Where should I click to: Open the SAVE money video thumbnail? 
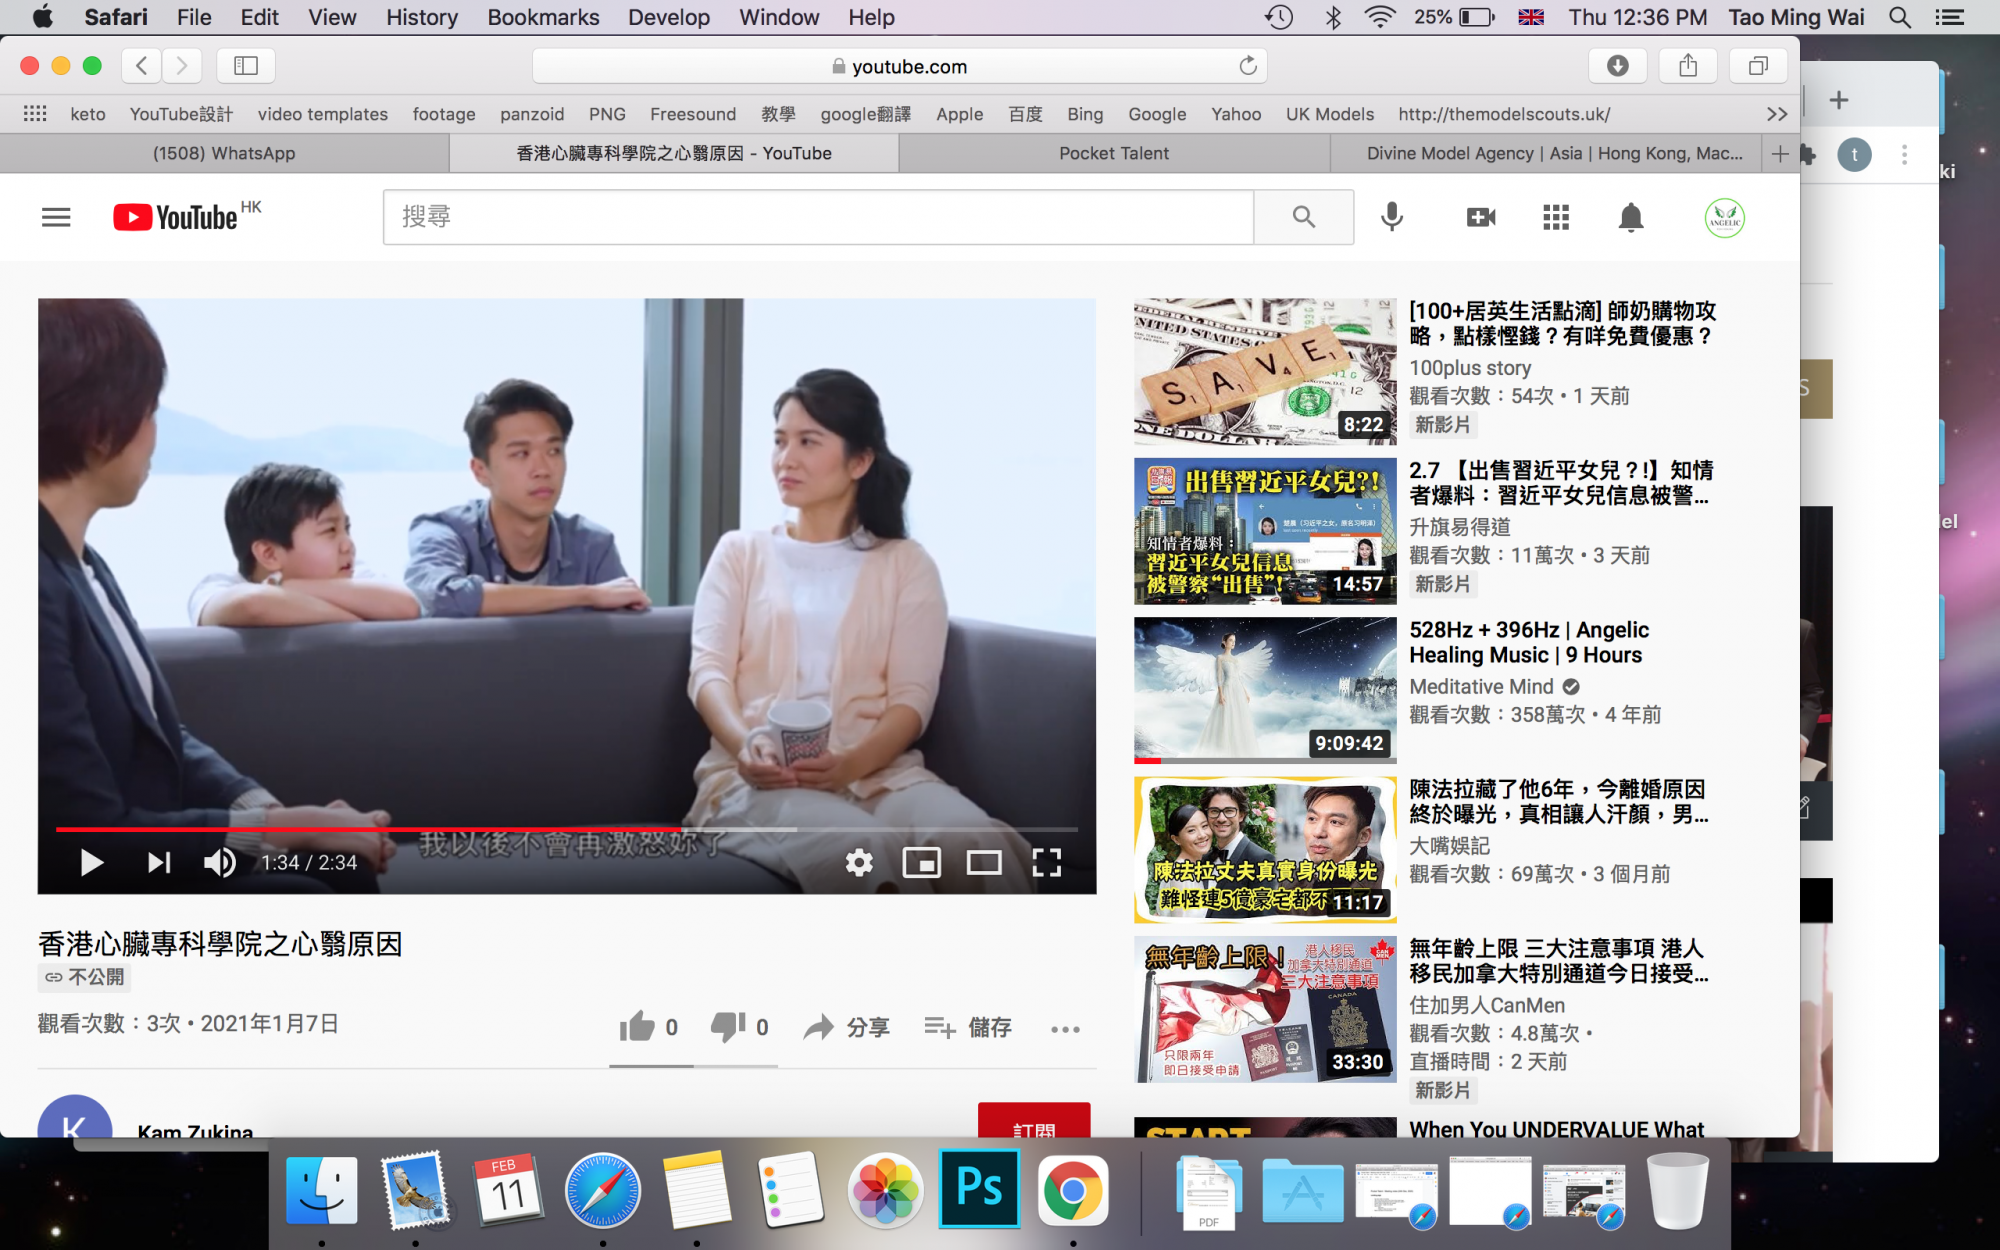tap(1265, 371)
